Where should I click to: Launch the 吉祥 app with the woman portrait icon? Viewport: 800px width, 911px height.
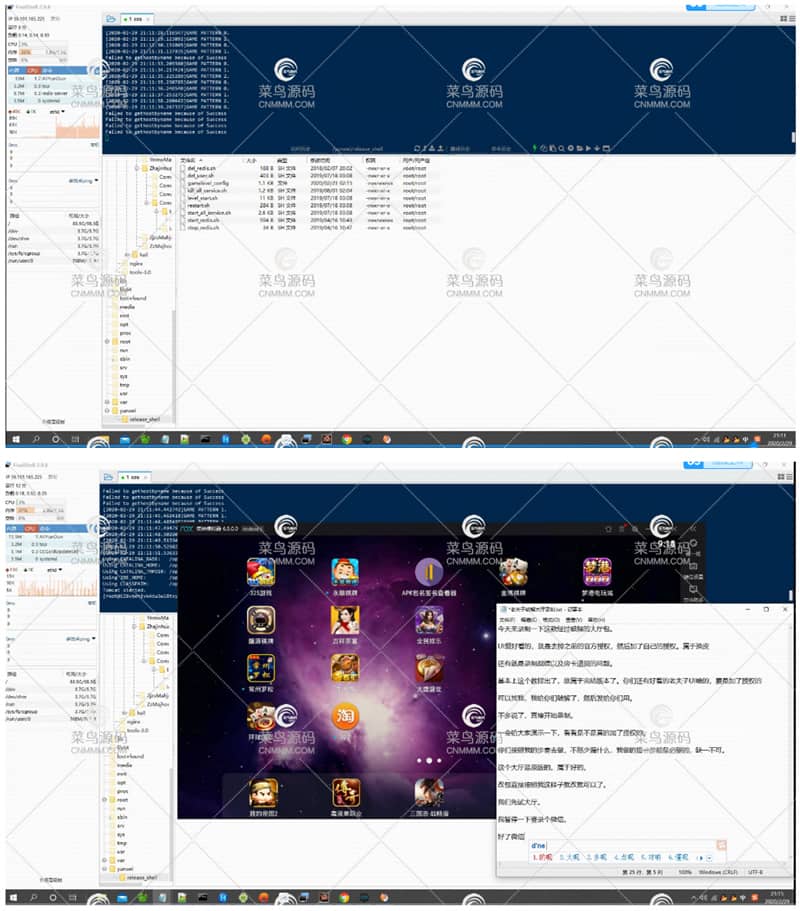pyautogui.click(x=345, y=621)
